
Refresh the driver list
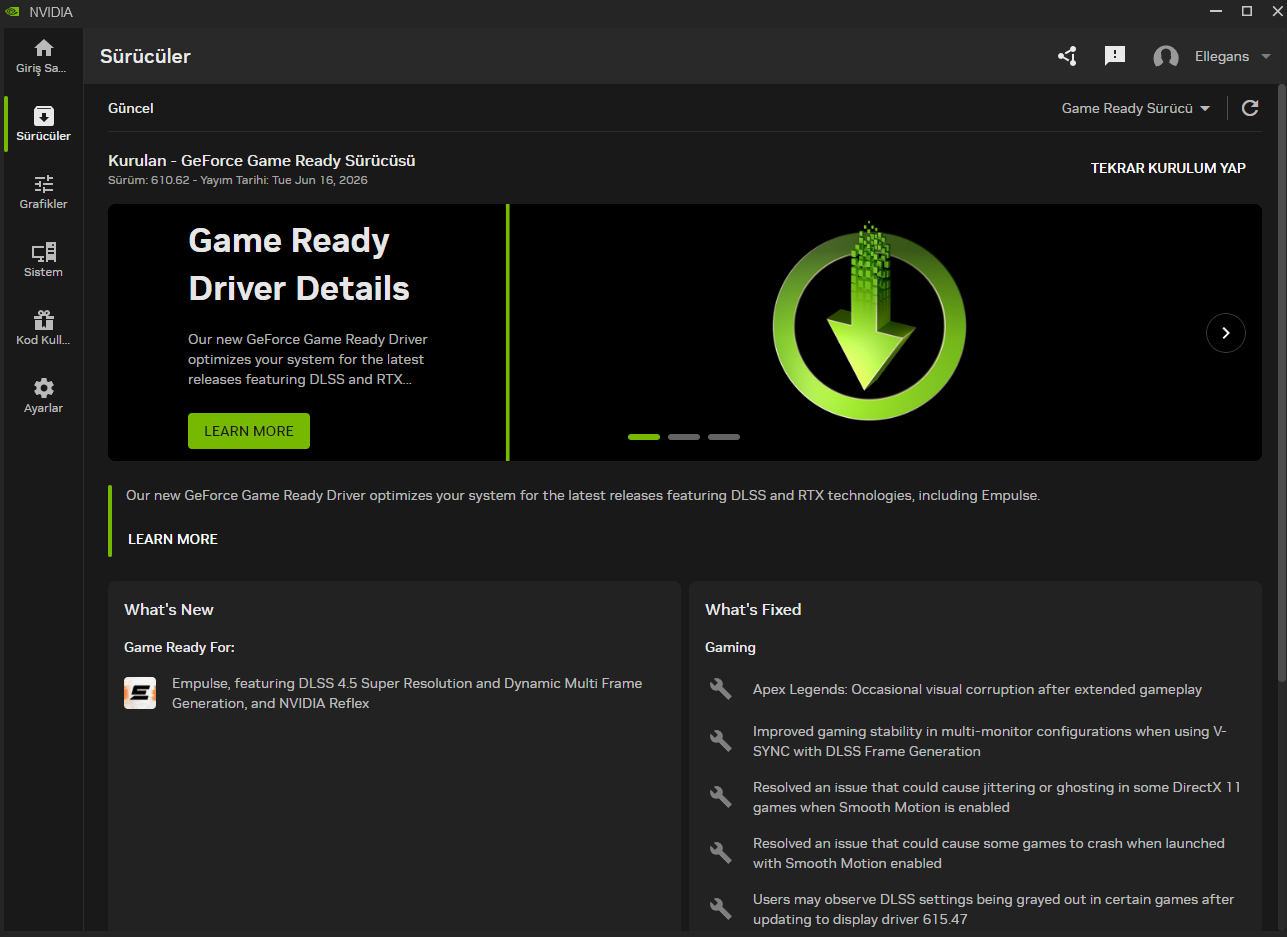coord(1250,108)
